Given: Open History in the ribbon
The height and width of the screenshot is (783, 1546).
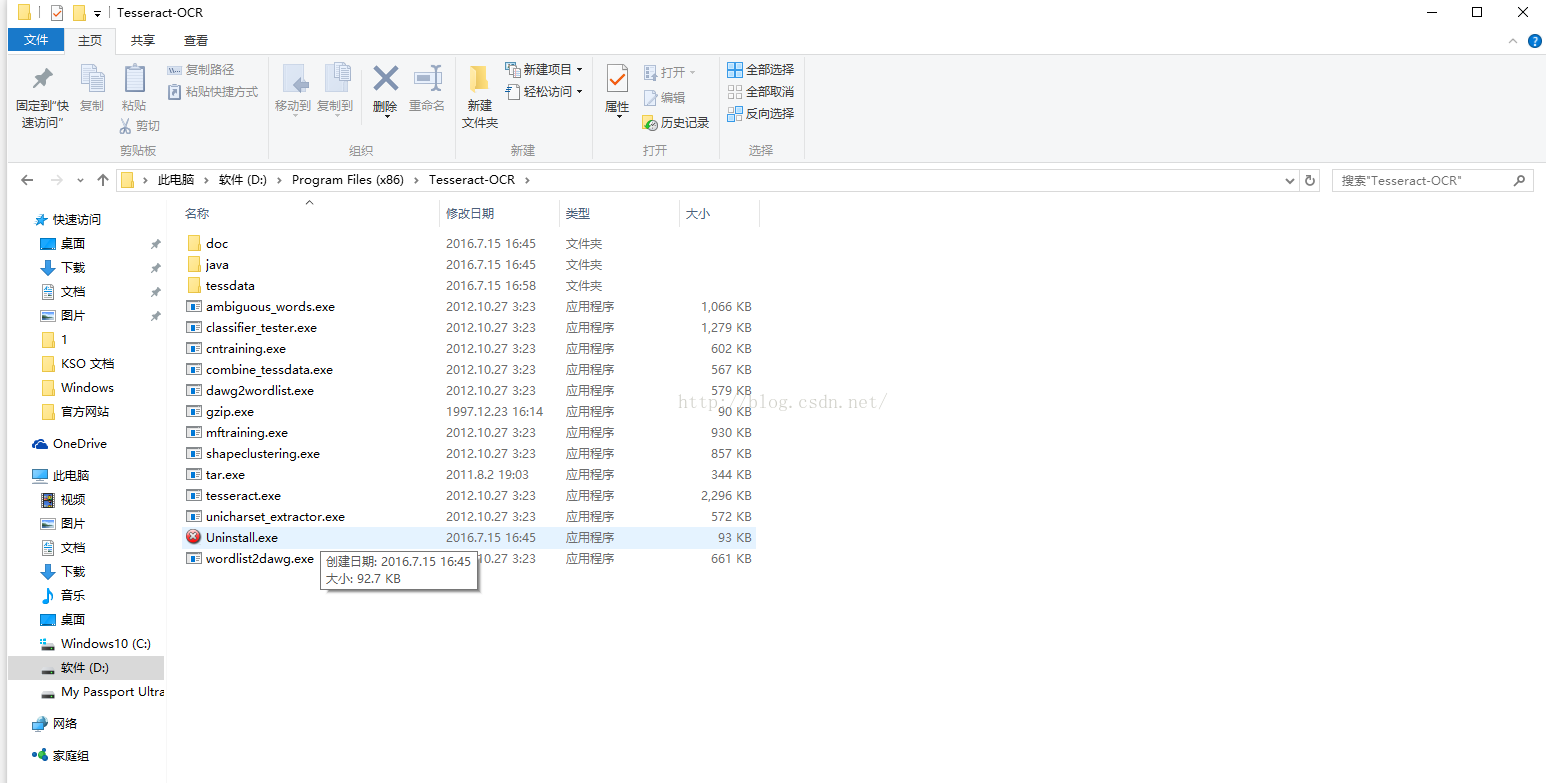Looking at the screenshot, I should 675,123.
